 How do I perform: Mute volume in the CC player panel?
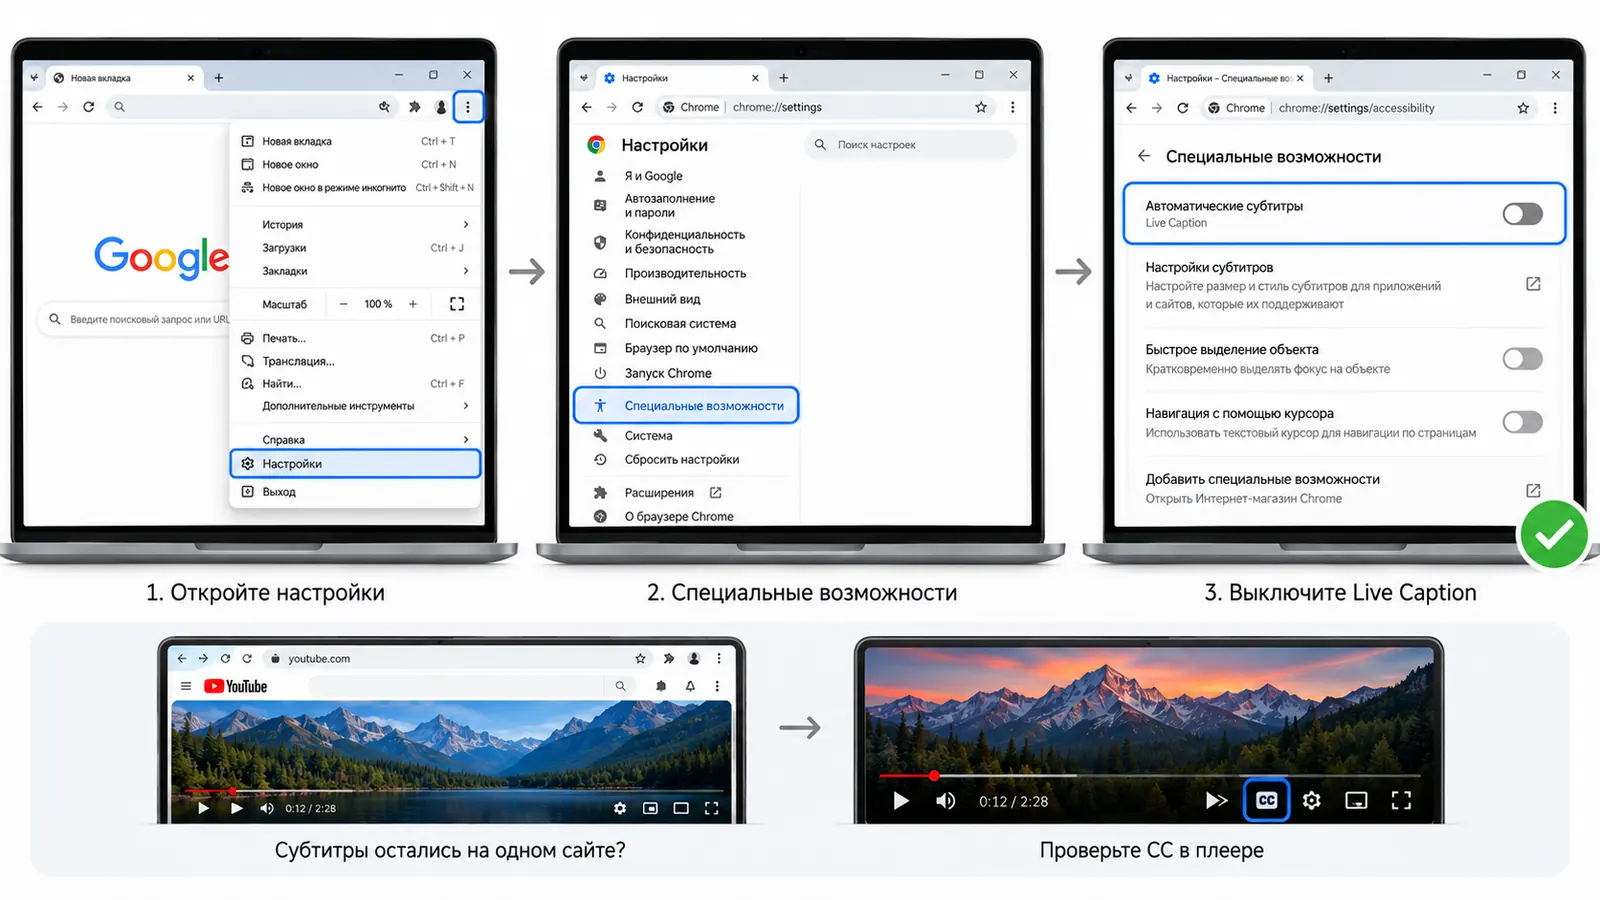click(945, 801)
